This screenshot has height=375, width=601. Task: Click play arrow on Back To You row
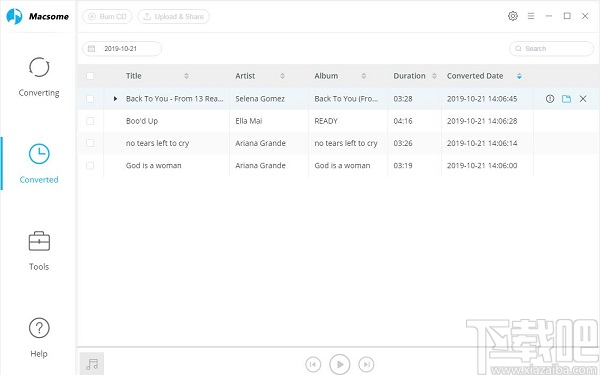coord(115,99)
